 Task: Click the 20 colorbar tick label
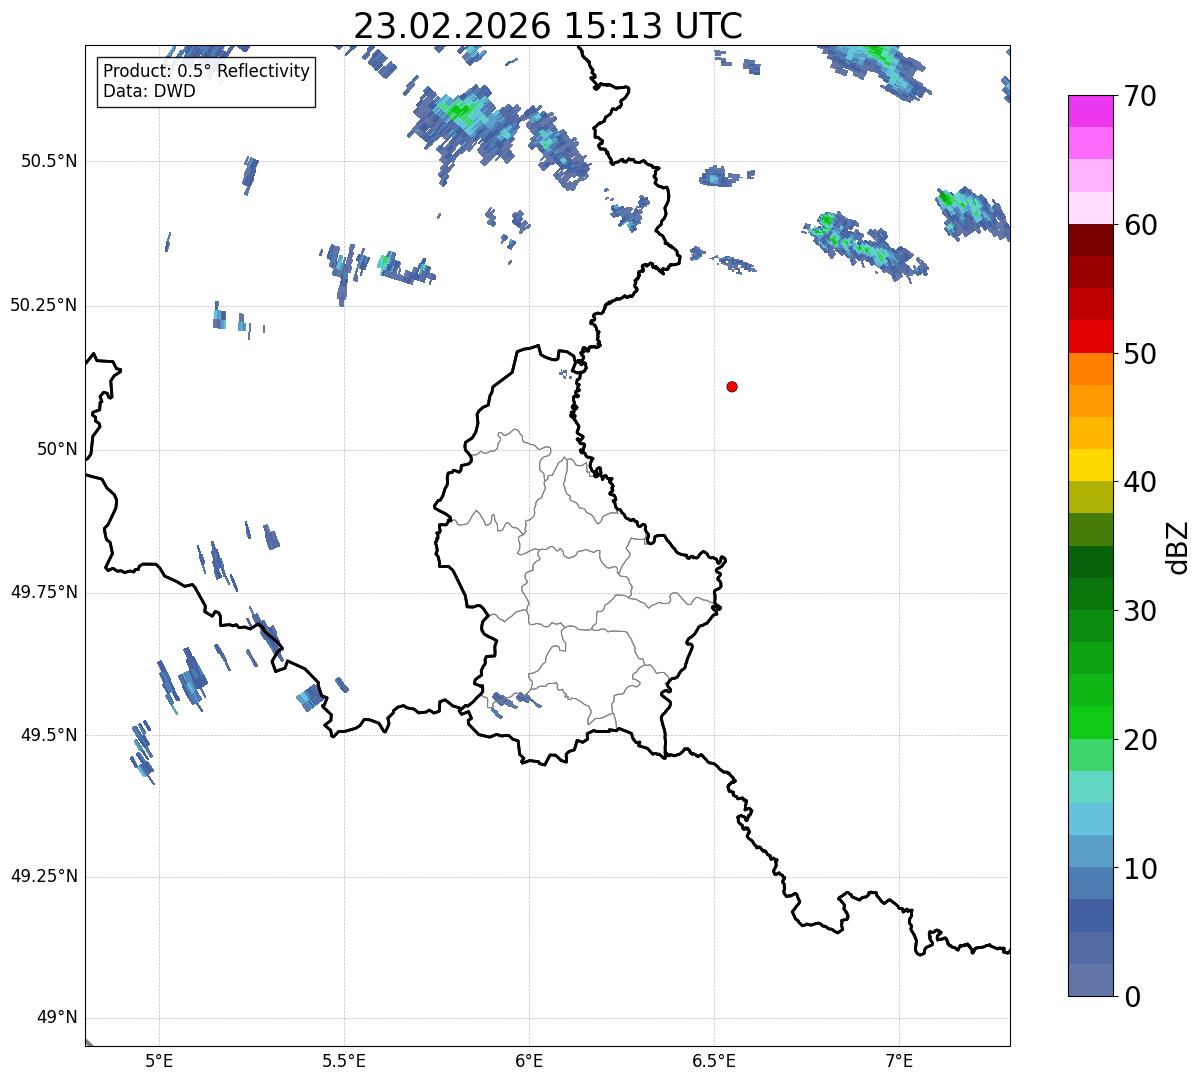1140,740
